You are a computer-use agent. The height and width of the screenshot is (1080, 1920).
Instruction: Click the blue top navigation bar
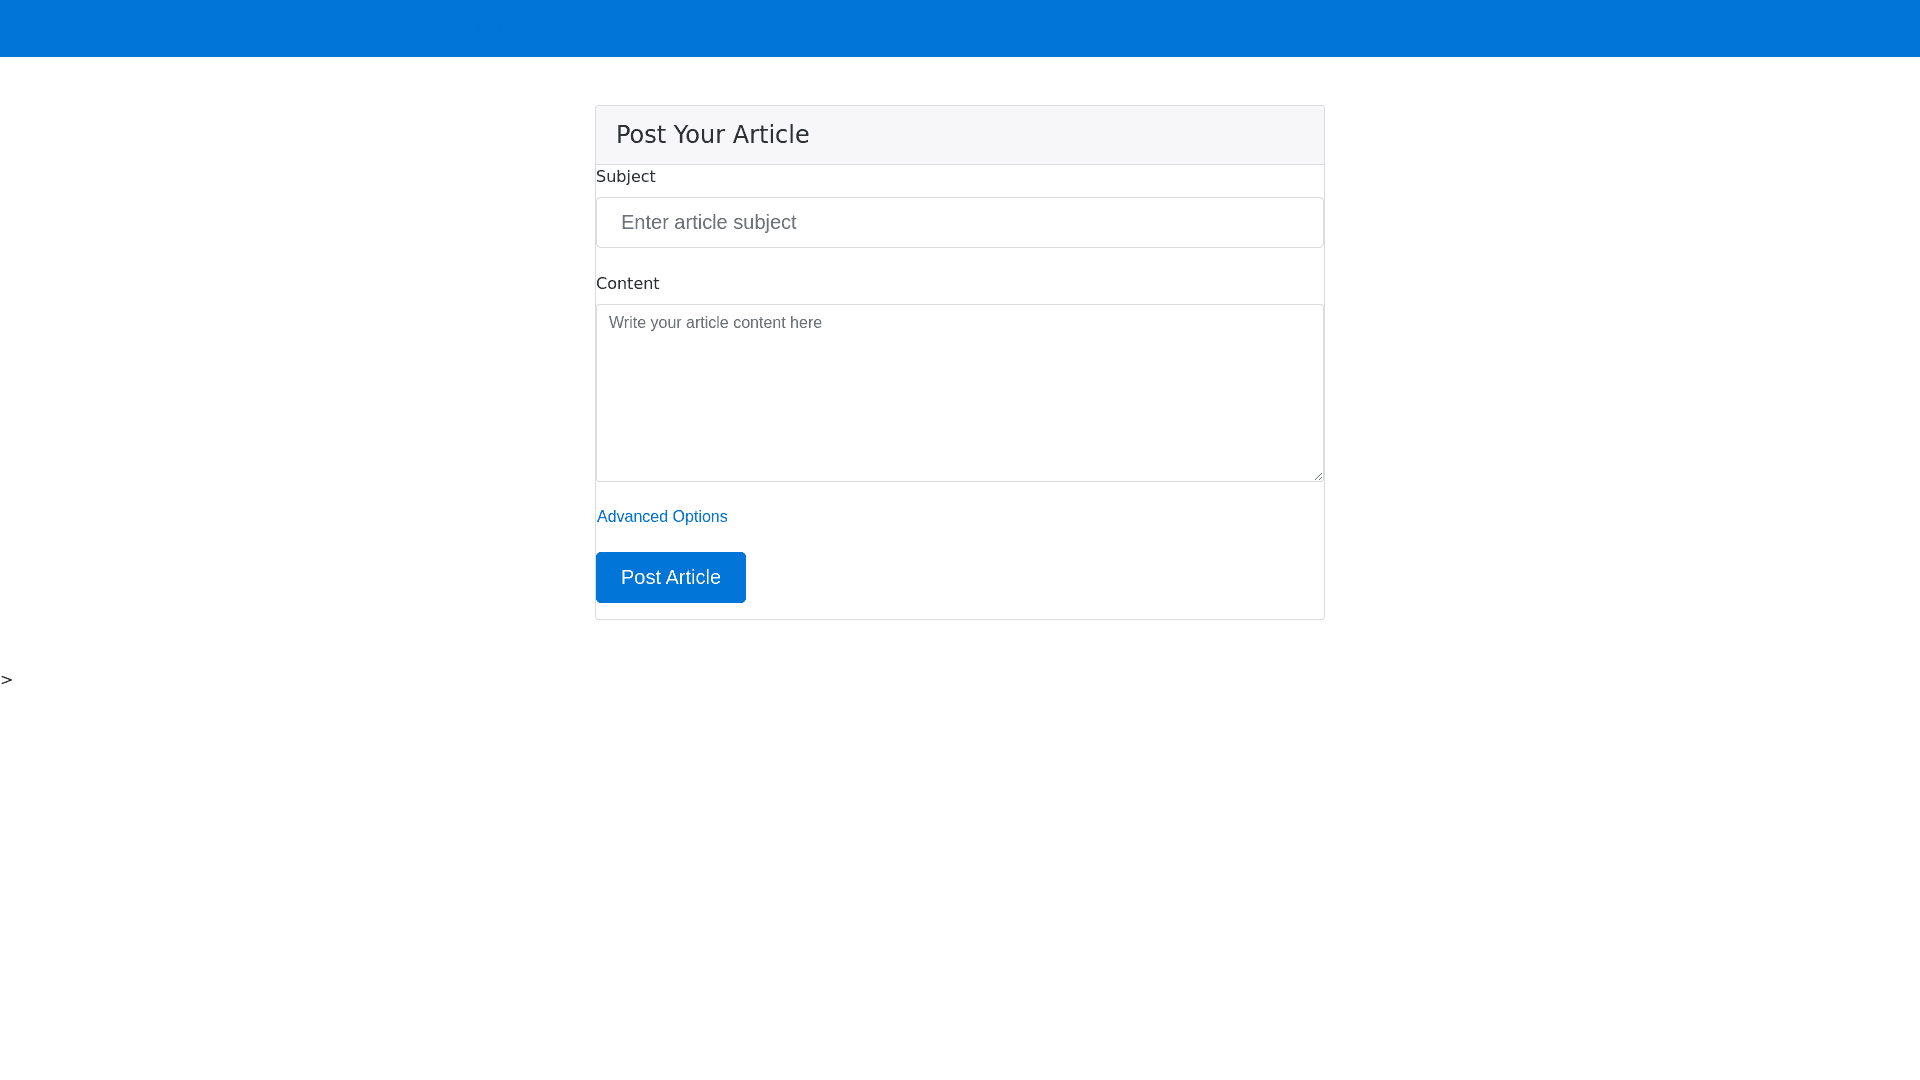(960, 28)
